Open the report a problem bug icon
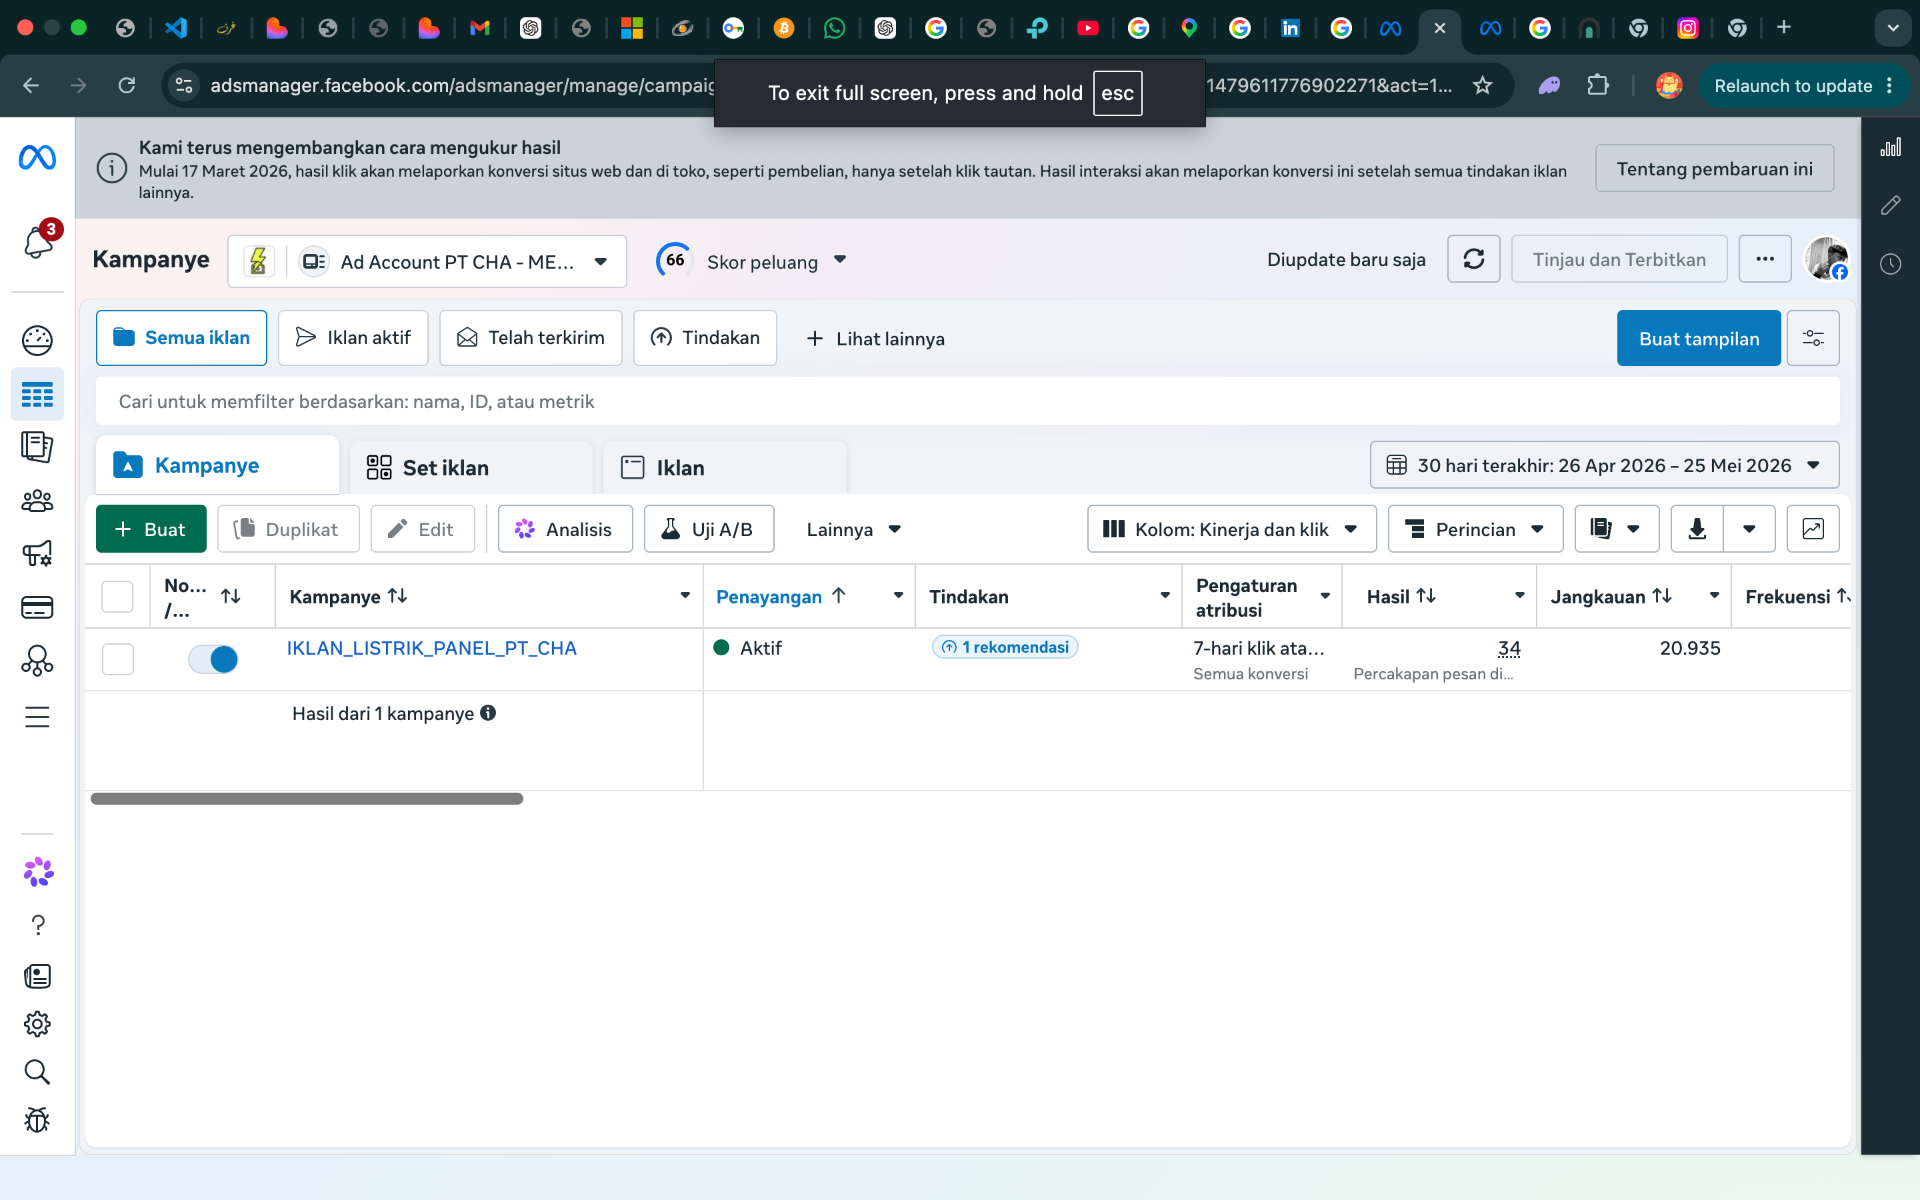1920x1200 pixels. tap(38, 1120)
